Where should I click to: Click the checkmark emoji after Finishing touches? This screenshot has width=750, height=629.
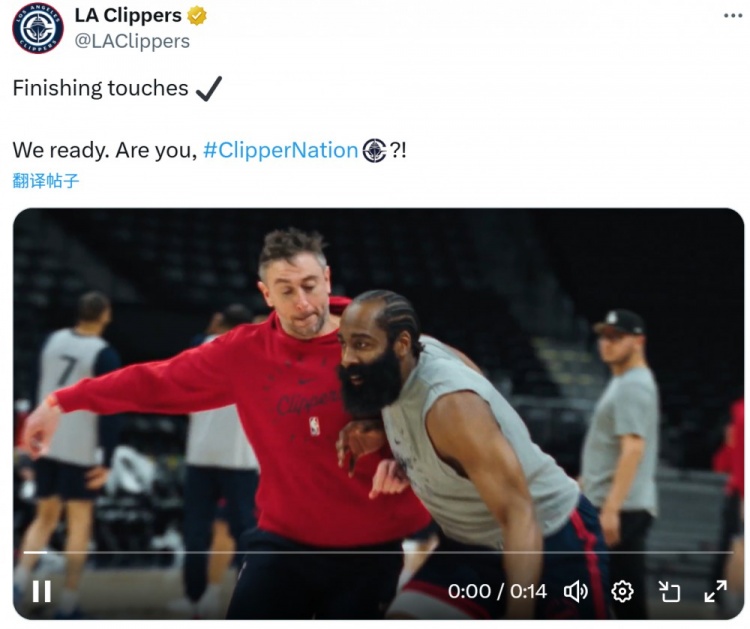(209, 88)
